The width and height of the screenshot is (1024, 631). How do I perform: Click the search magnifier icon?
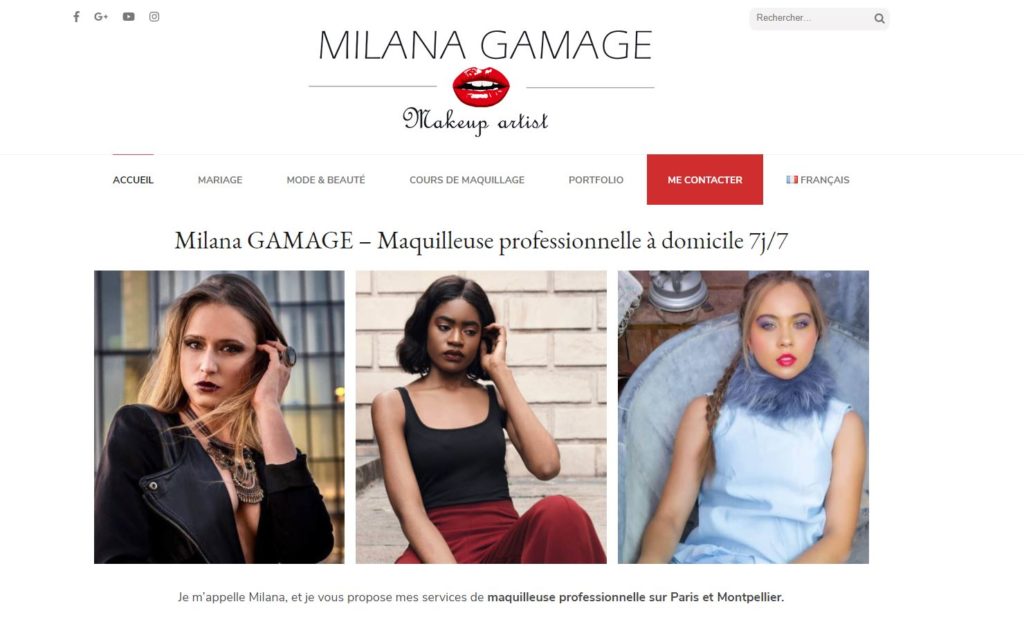[x=879, y=18]
